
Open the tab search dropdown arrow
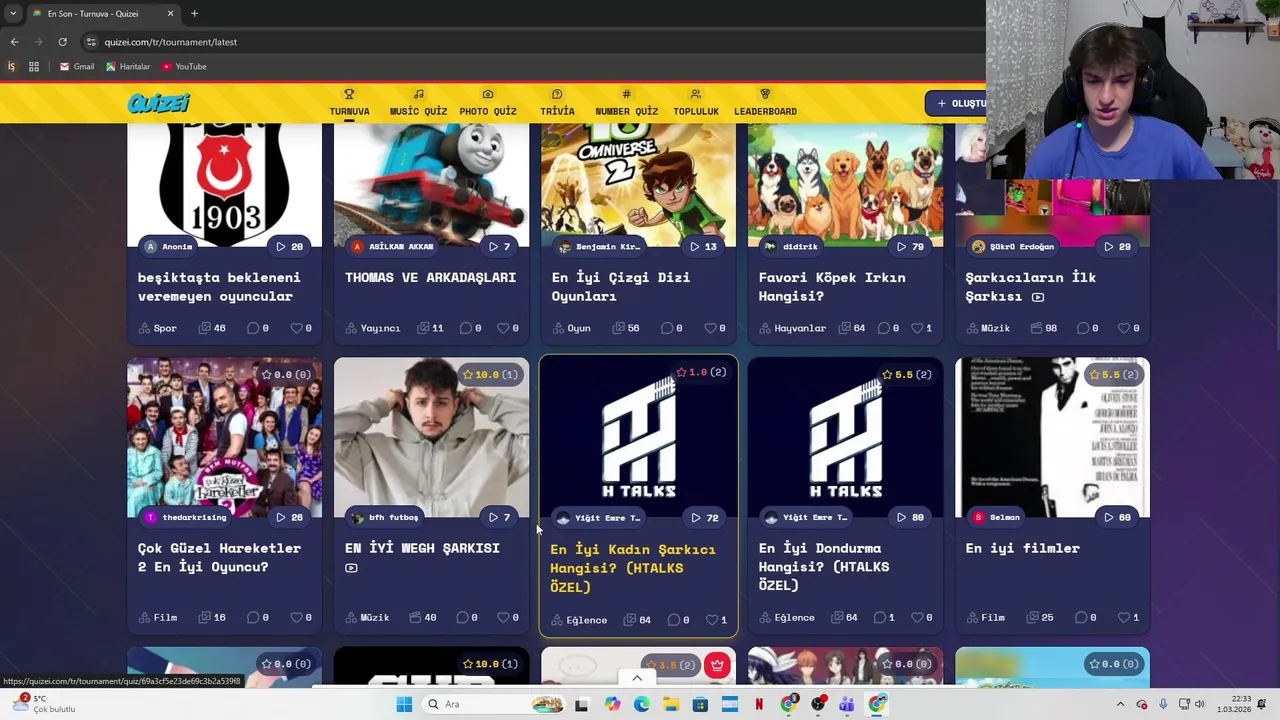(x=13, y=14)
